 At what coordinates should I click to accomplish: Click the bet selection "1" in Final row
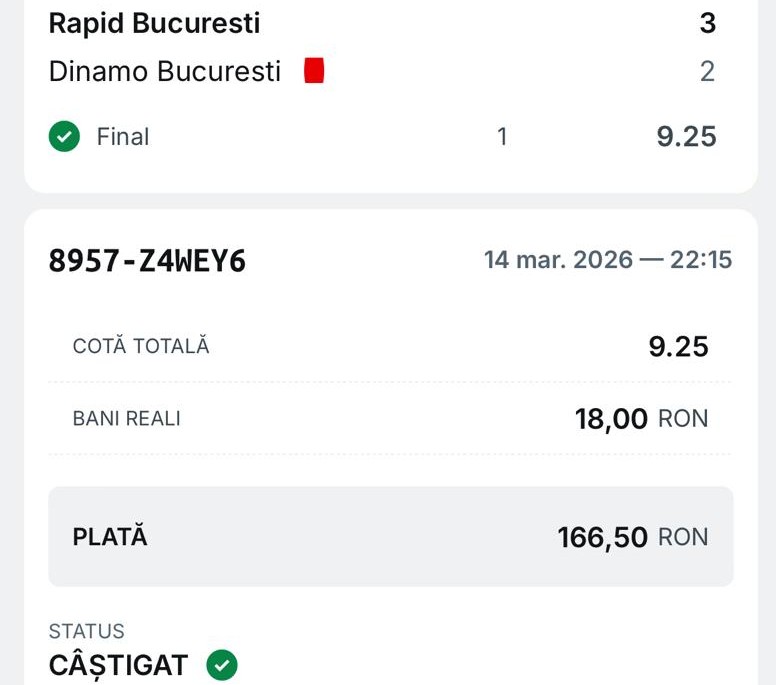502,137
